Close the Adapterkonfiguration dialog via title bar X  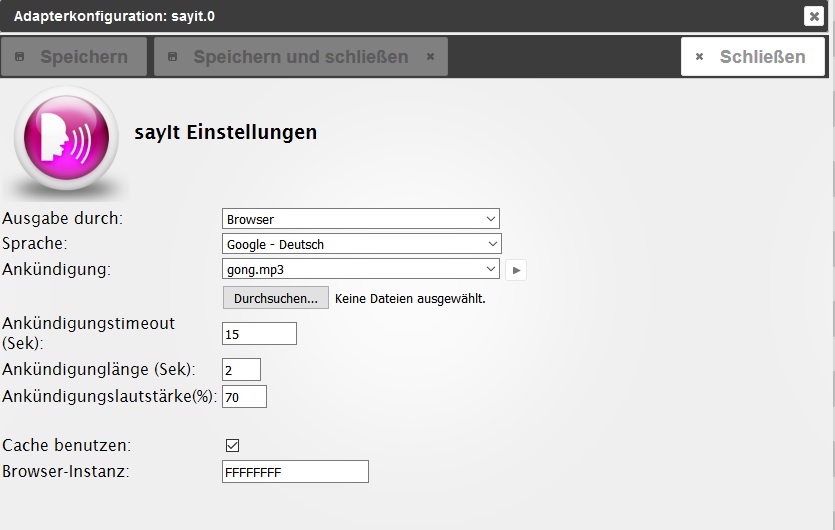click(x=813, y=16)
